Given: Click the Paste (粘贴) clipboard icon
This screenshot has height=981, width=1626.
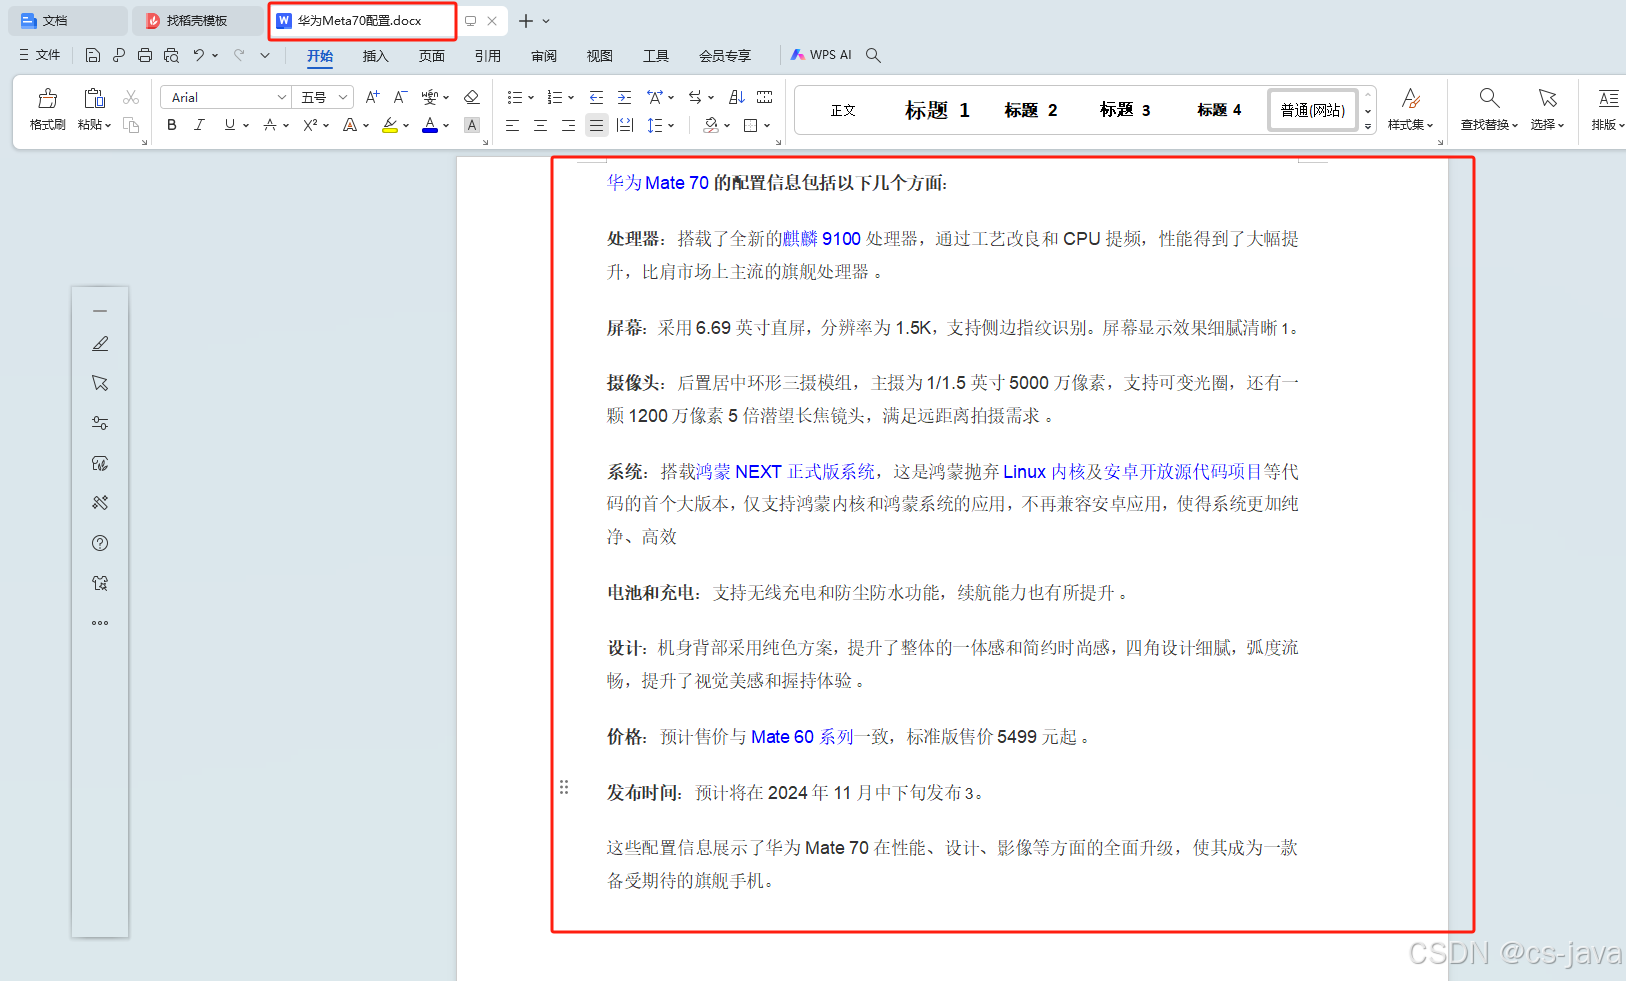Looking at the screenshot, I should [x=94, y=98].
